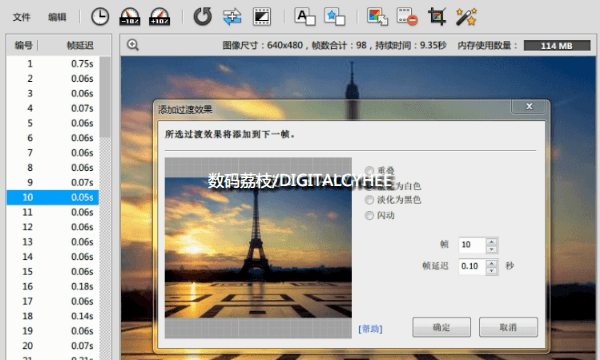Click the zoom magnifier icon
The height and width of the screenshot is (360, 600).
pos(133,45)
